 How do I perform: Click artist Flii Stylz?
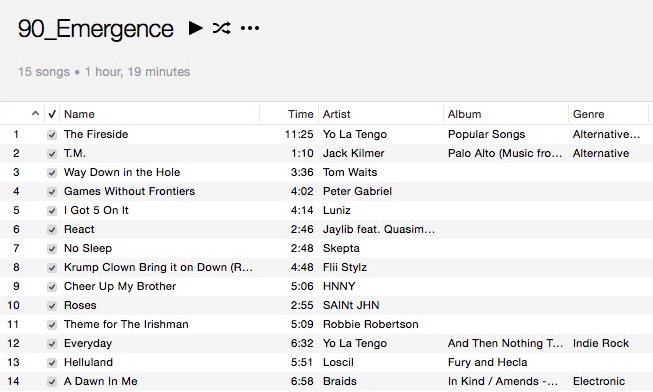[x=345, y=267]
